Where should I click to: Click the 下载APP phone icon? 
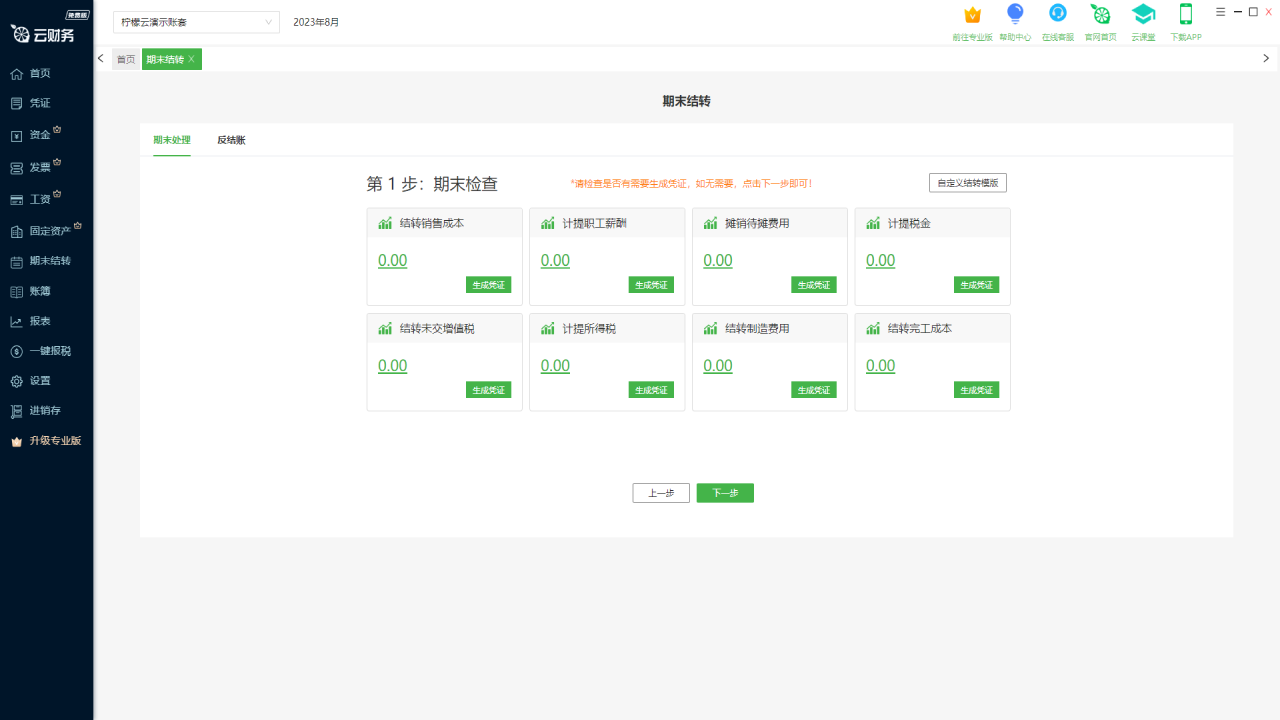tap(1186, 14)
